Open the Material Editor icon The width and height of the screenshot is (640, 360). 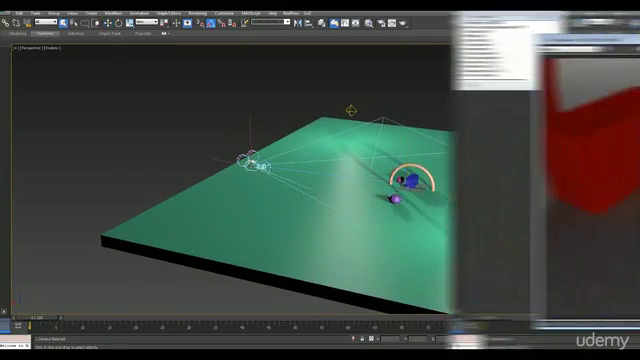pos(369,23)
